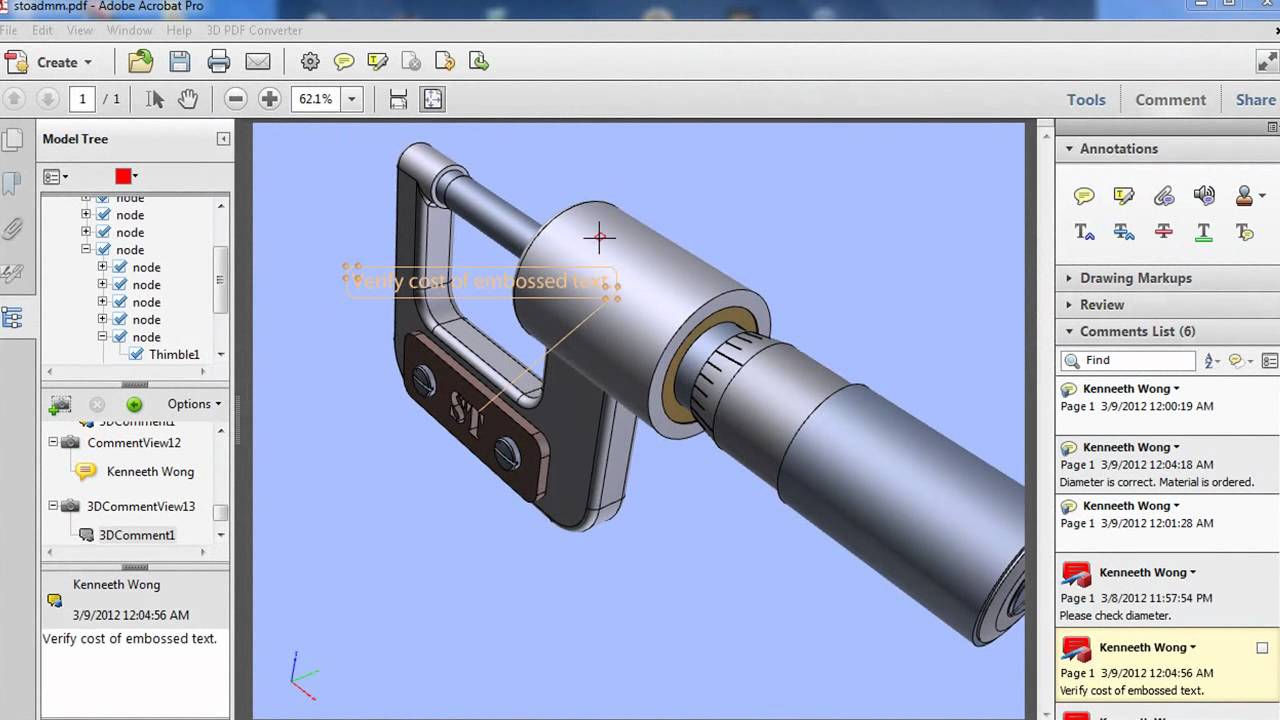Open the model tree highlight color swatch

click(x=127, y=177)
